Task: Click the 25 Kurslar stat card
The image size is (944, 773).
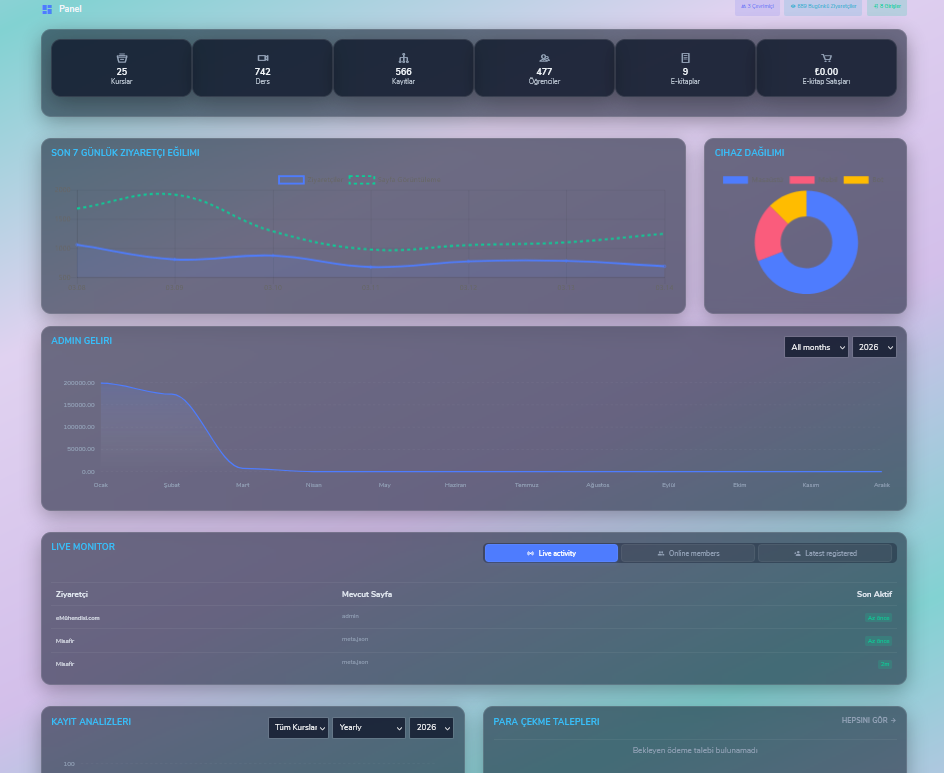Action: pos(122,68)
